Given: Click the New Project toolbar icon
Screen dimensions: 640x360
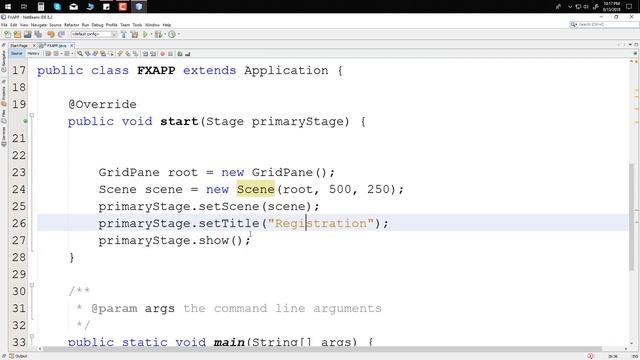Looking at the screenshot, I should point(17,35).
